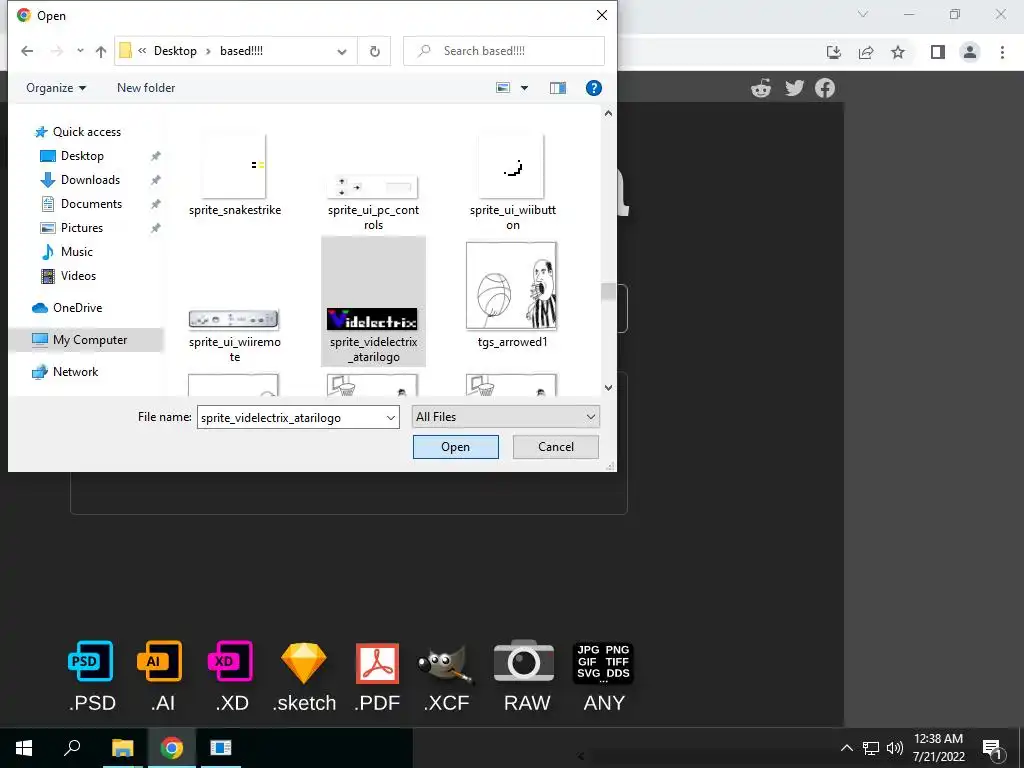Toggle the preview pane
Image resolution: width=1024 pixels, height=768 pixels.
pyautogui.click(x=558, y=88)
